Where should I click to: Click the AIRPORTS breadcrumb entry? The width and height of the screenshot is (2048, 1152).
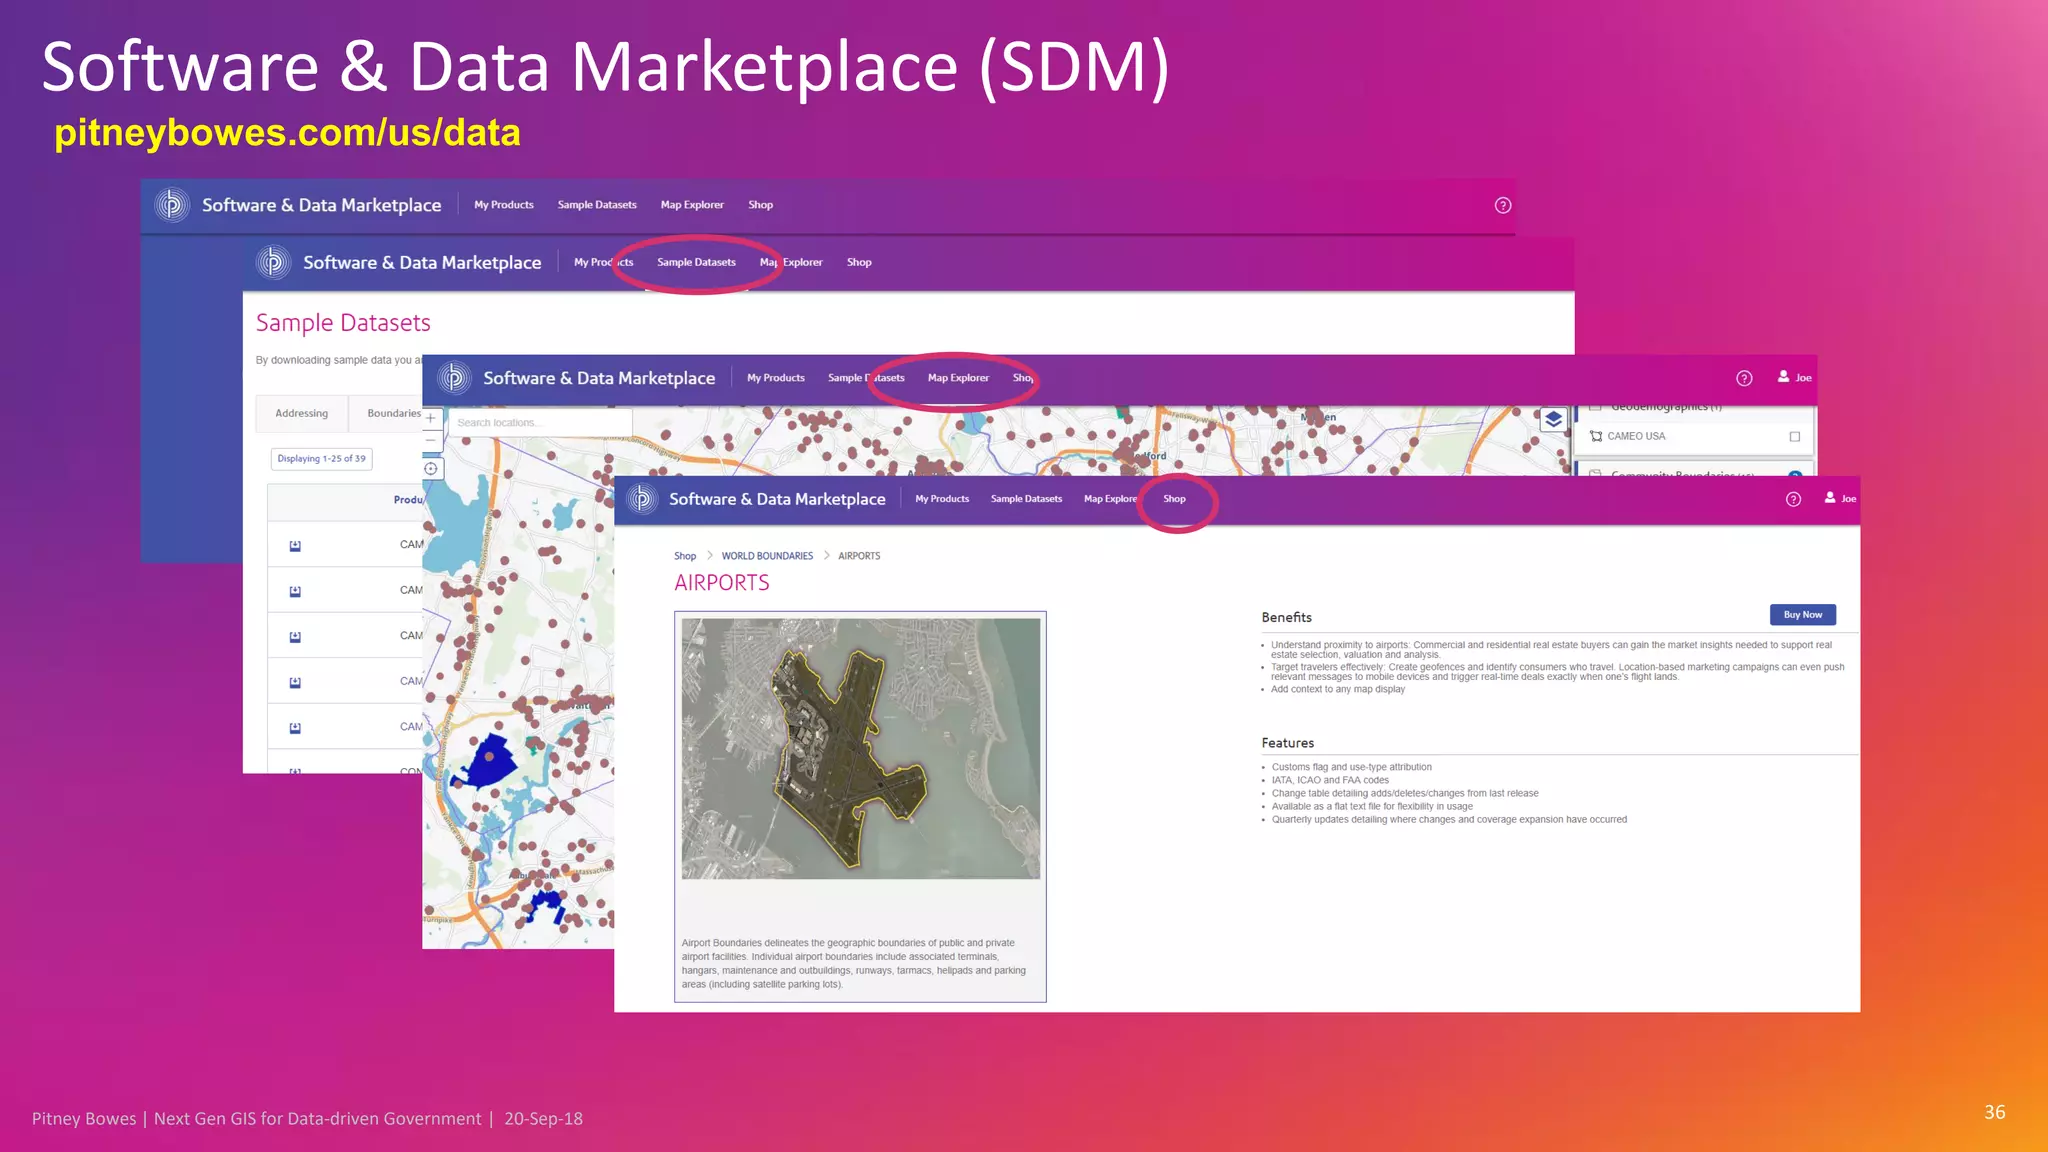(859, 556)
